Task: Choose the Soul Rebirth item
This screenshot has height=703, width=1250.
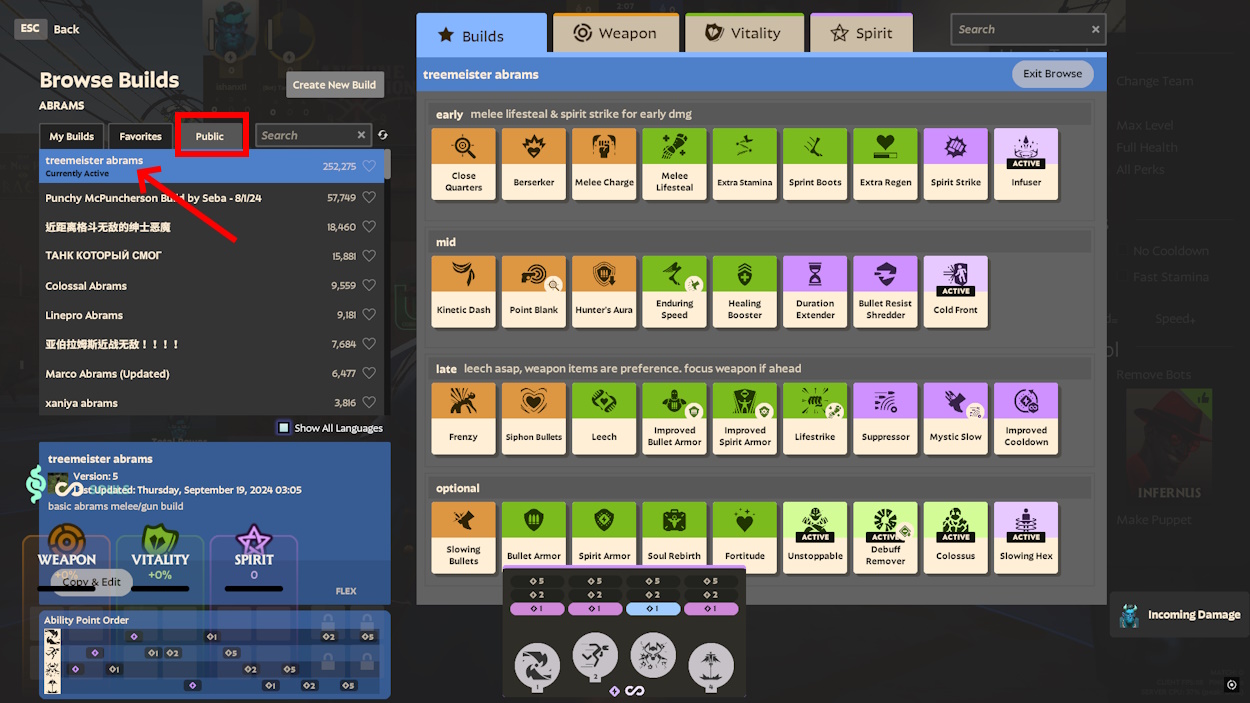Action: (674, 537)
